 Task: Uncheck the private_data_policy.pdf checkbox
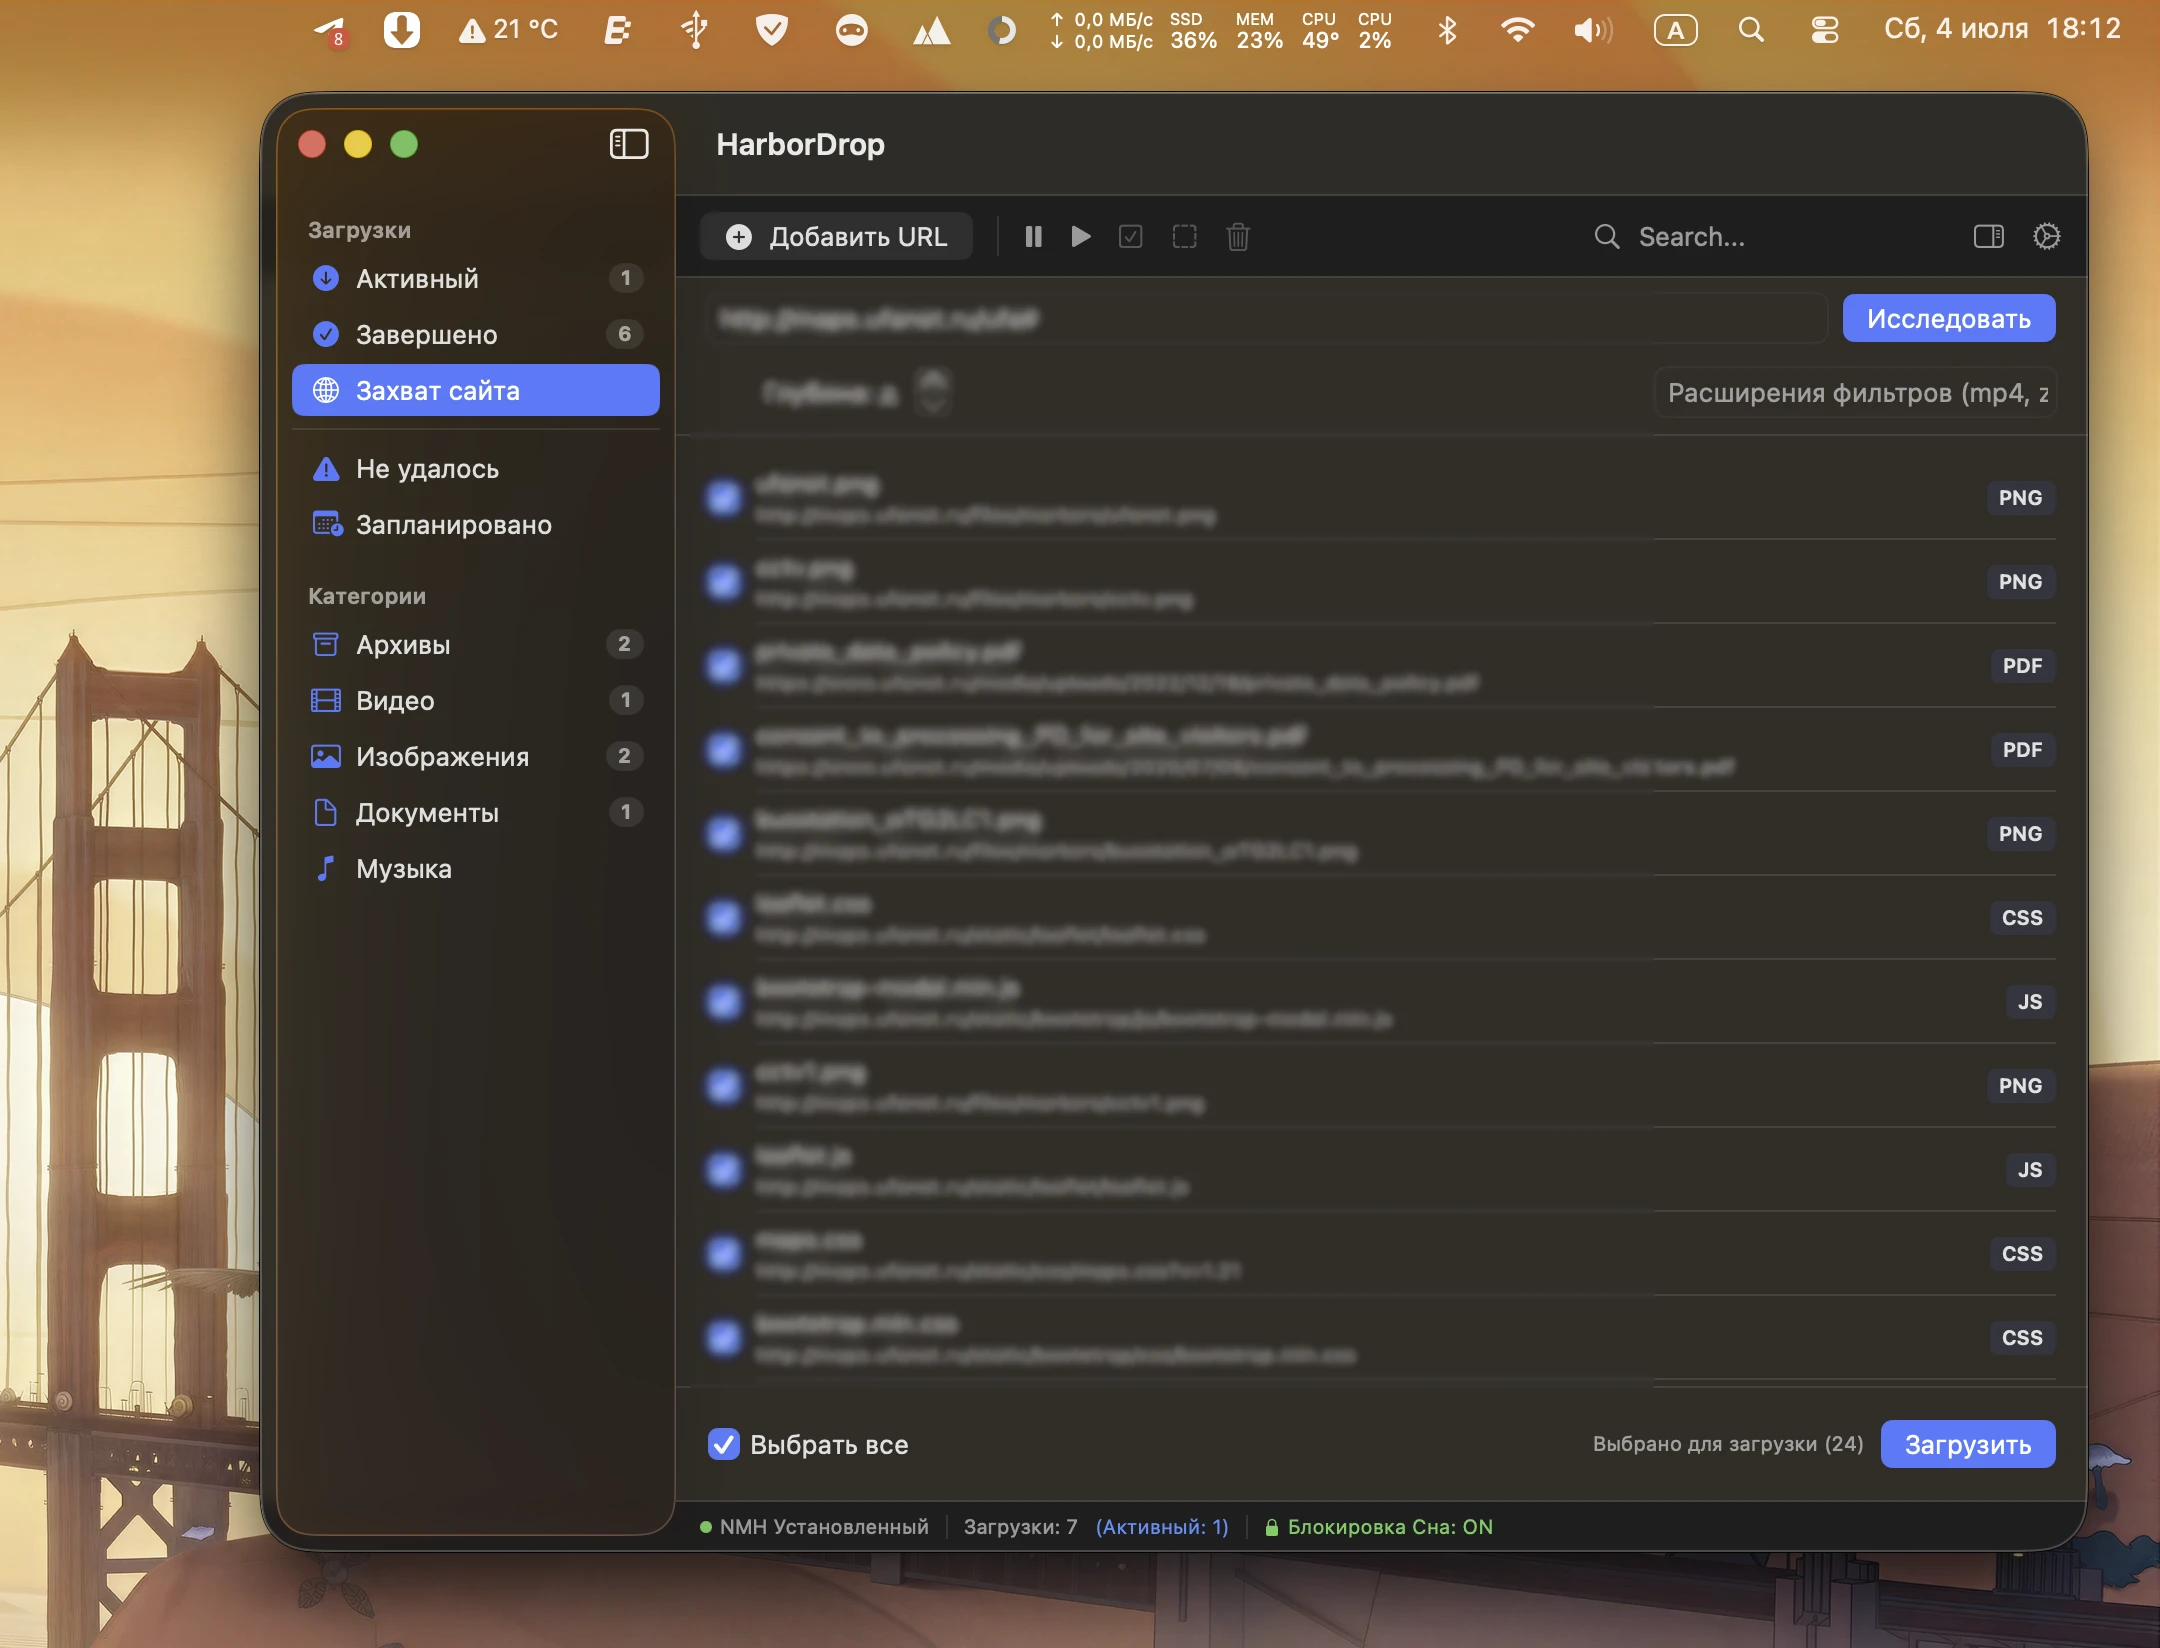click(x=724, y=666)
